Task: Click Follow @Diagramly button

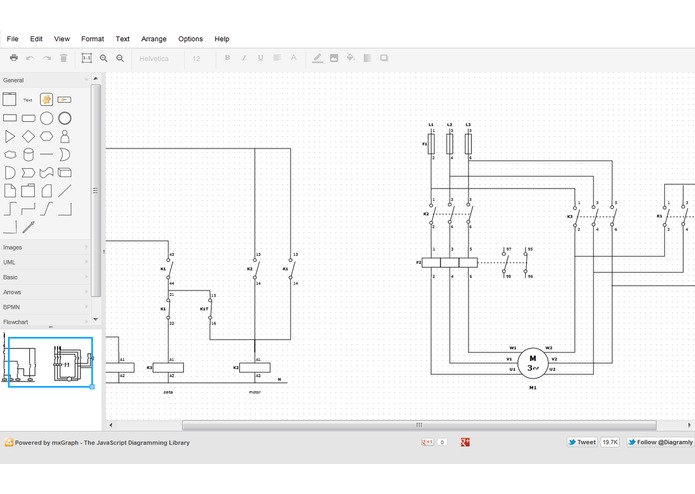Action: pos(660,442)
